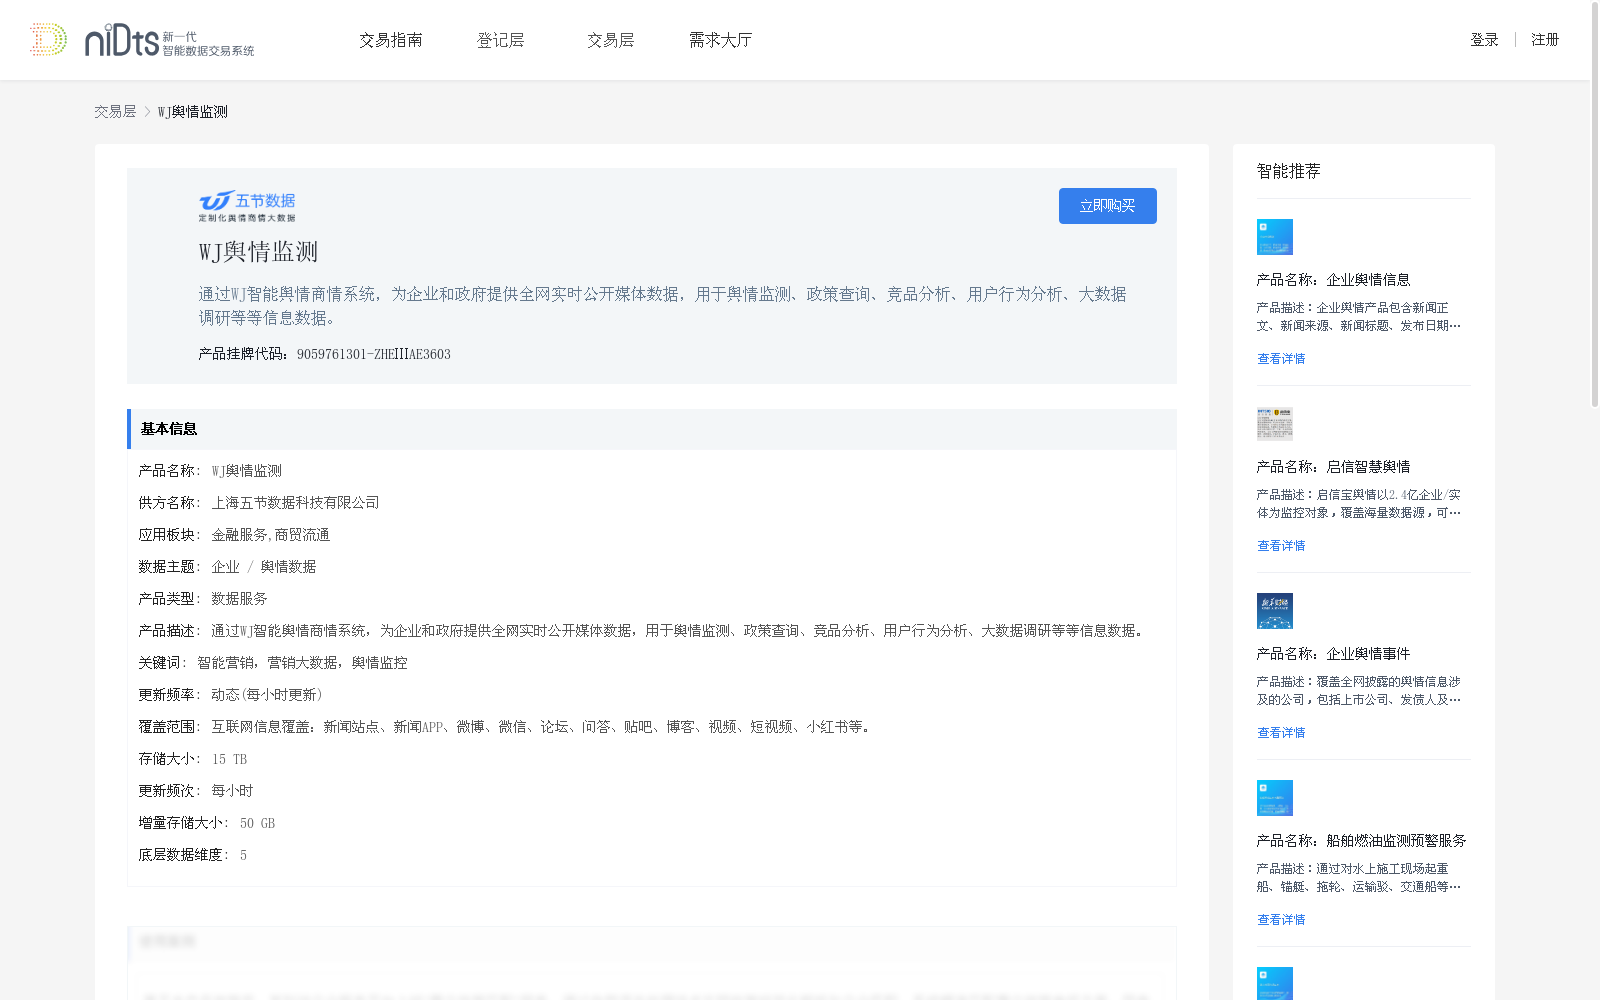
Task: Open the 需求大厅 menu
Action: pos(720,40)
